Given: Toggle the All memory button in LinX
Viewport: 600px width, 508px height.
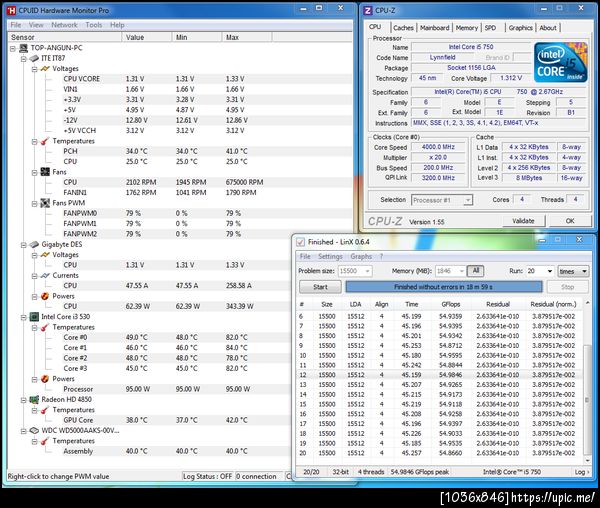Looking at the screenshot, I should [475, 271].
